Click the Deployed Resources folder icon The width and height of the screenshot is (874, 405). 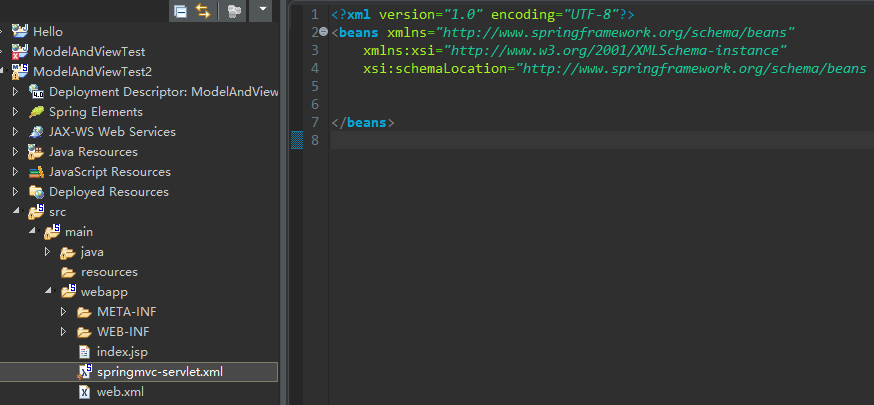tap(36, 192)
